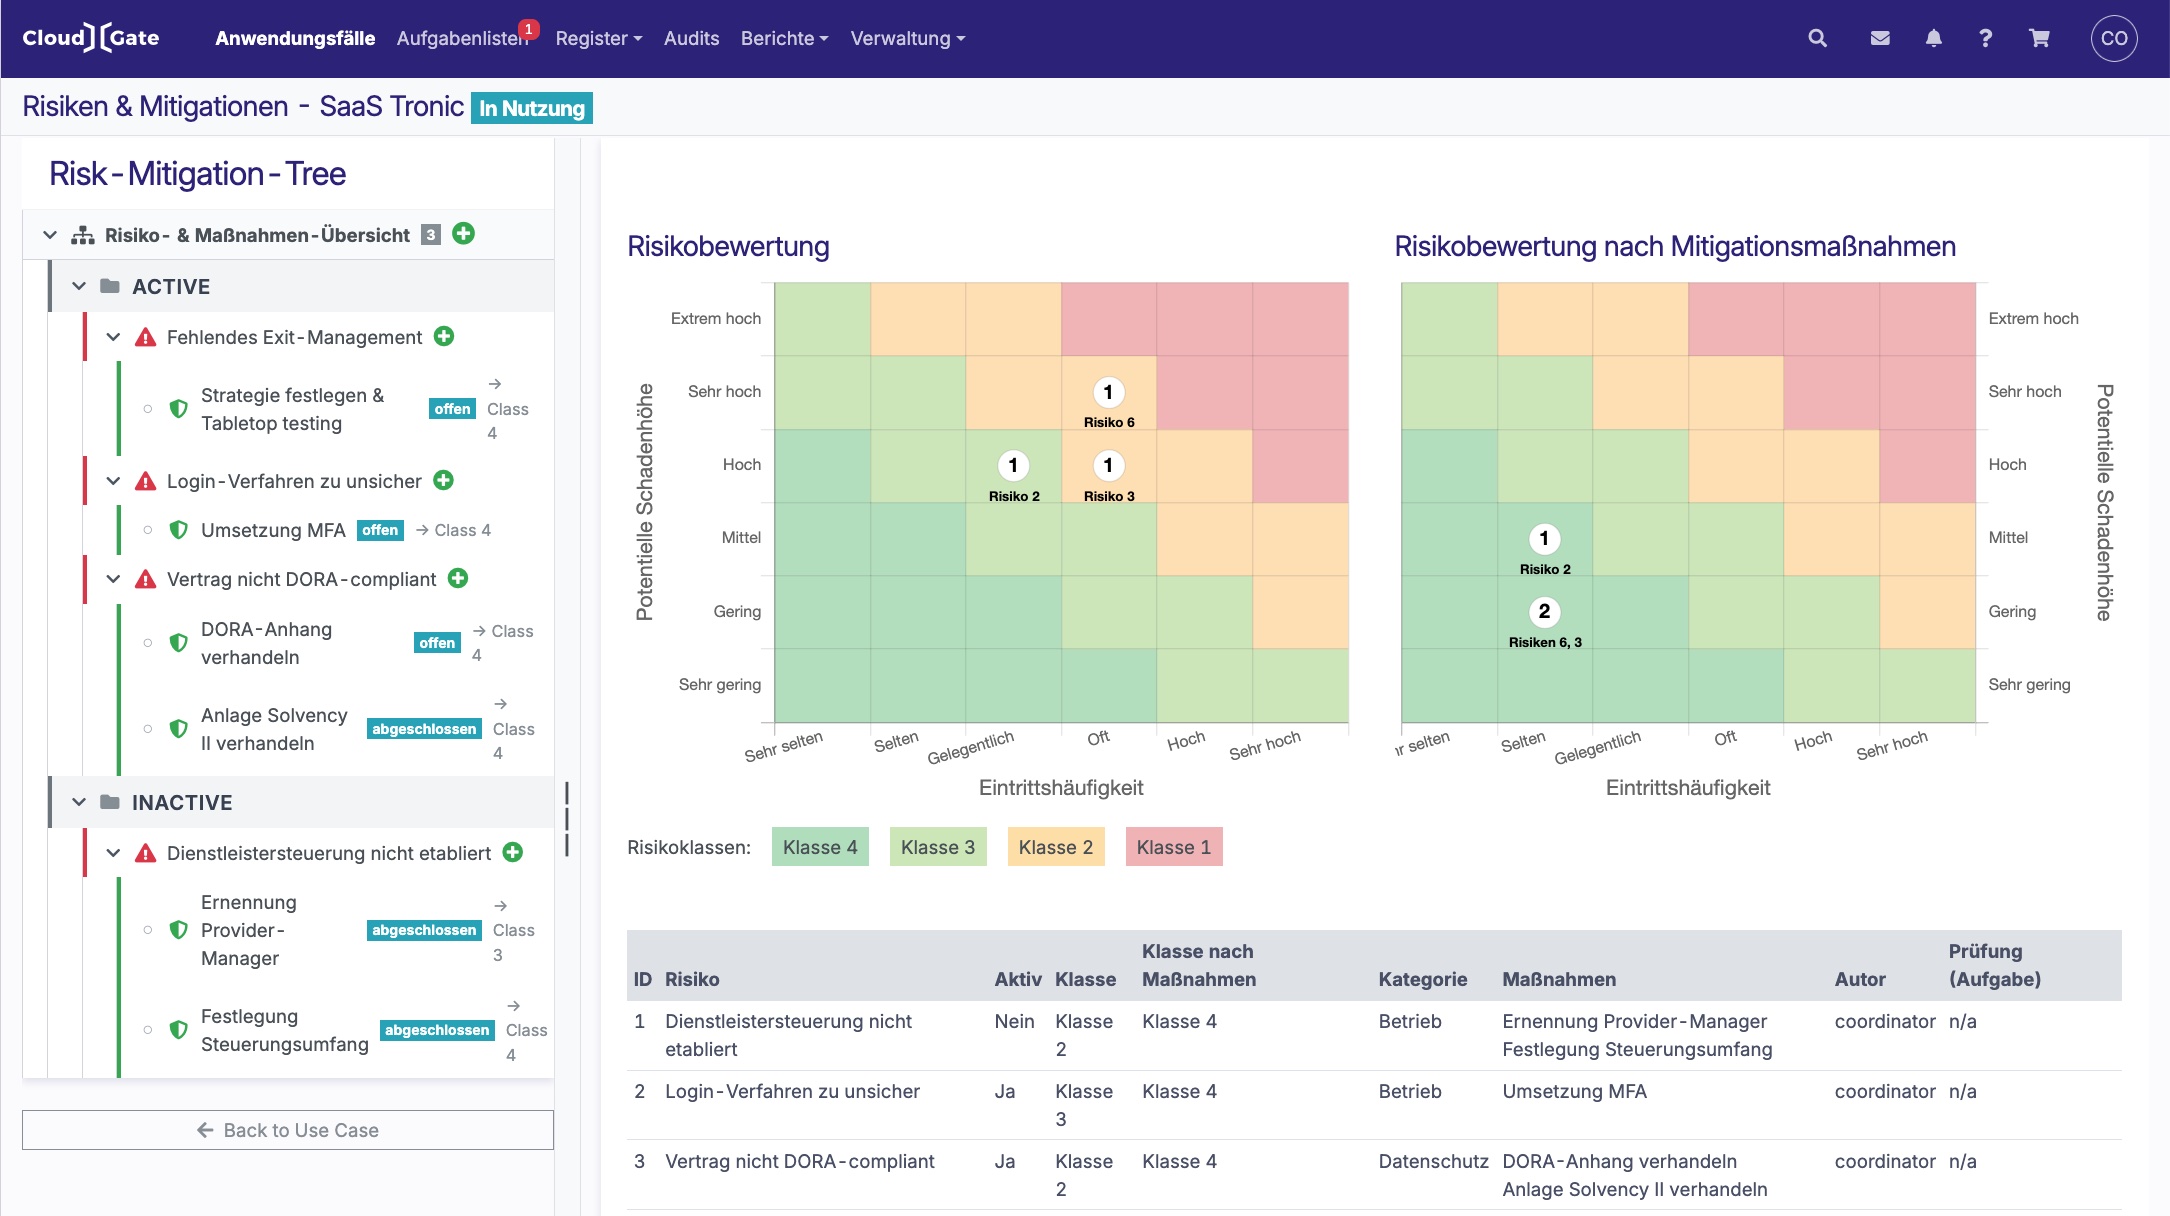Collapse the ACTIVE folder
The width and height of the screenshot is (2170, 1216).
(x=79, y=287)
